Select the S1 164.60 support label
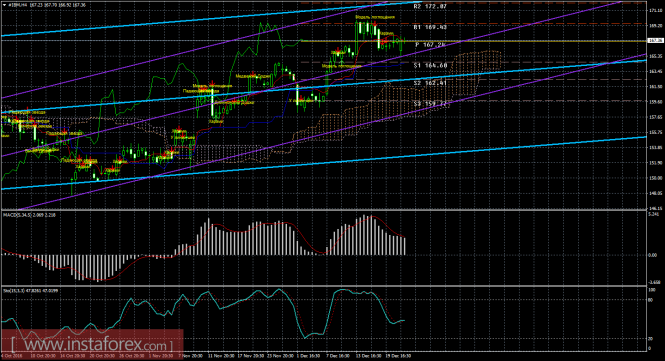This screenshot has width=665, height=361. click(x=430, y=65)
